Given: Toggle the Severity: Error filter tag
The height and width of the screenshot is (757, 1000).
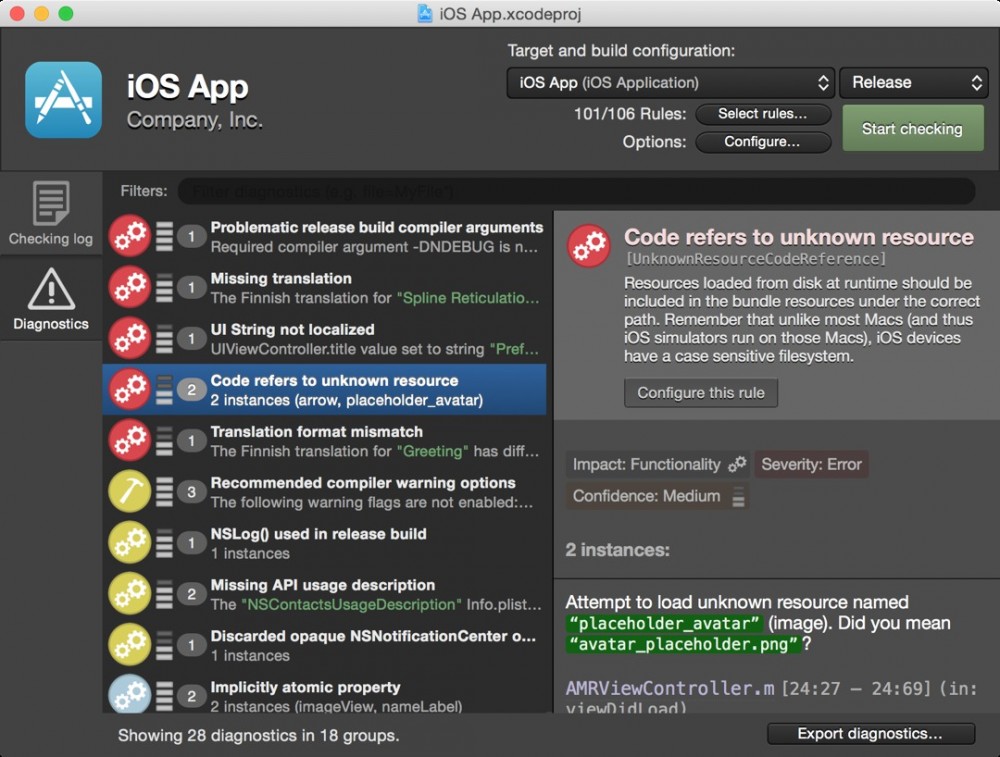Looking at the screenshot, I should coord(811,464).
